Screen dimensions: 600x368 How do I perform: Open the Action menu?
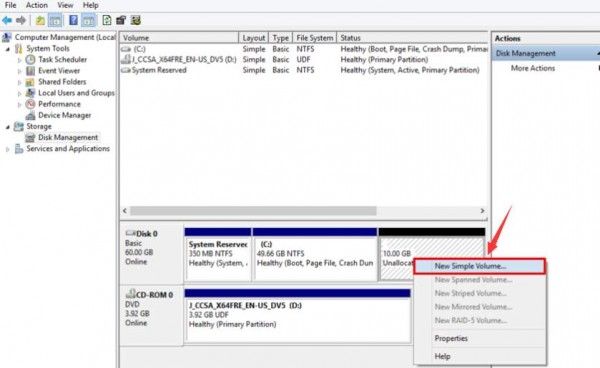pyautogui.click(x=36, y=5)
